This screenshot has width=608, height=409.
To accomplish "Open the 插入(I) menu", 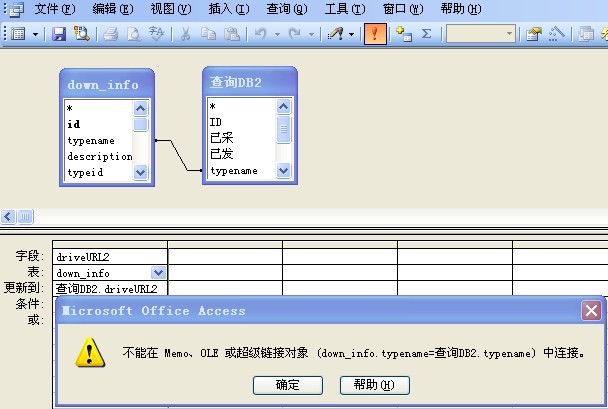I will (229, 9).
